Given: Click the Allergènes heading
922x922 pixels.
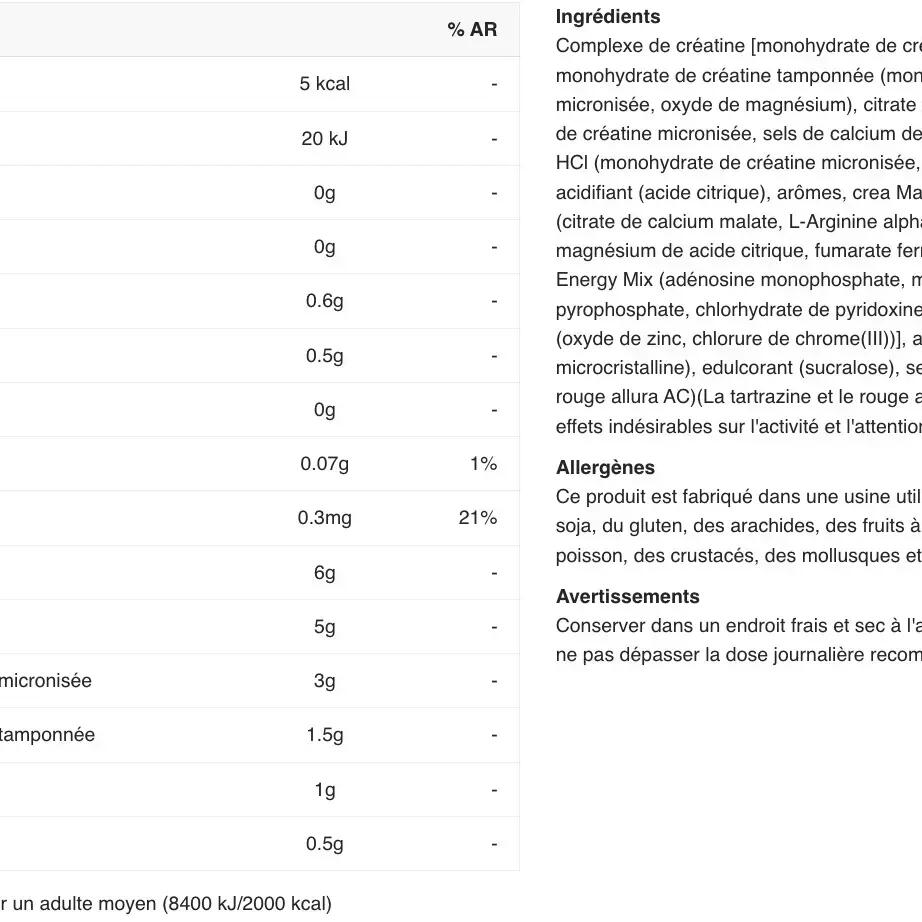Looking at the screenshot, I should [x=605, y=468].
